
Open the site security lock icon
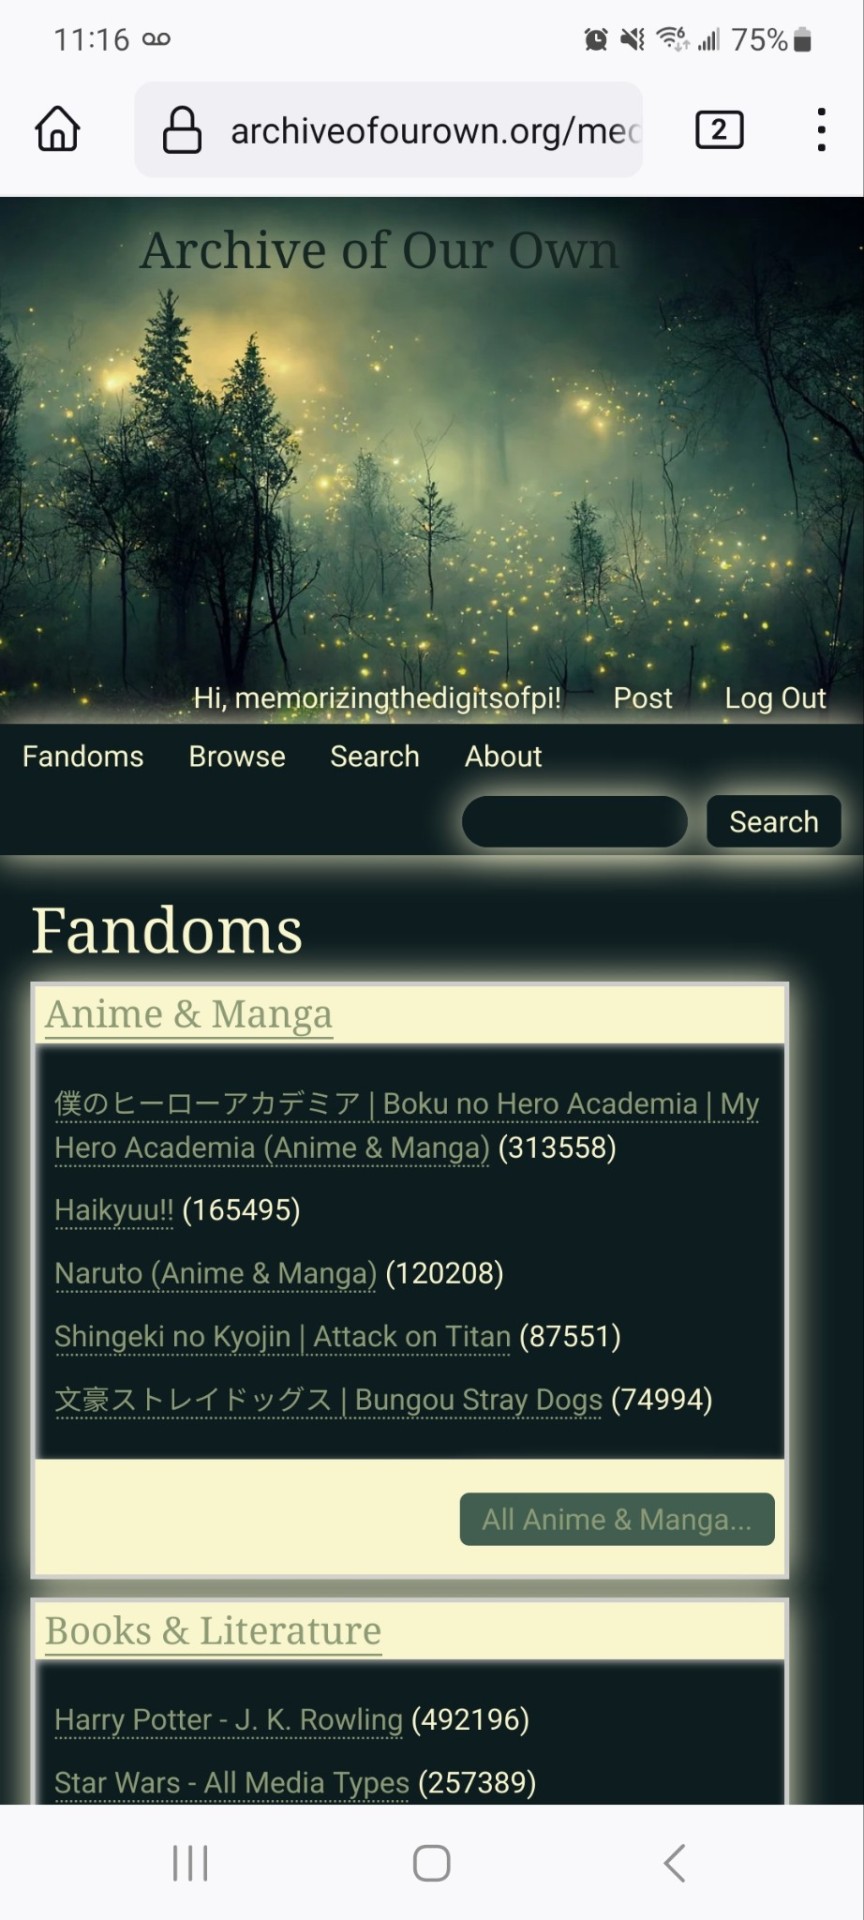pos(182,130)
